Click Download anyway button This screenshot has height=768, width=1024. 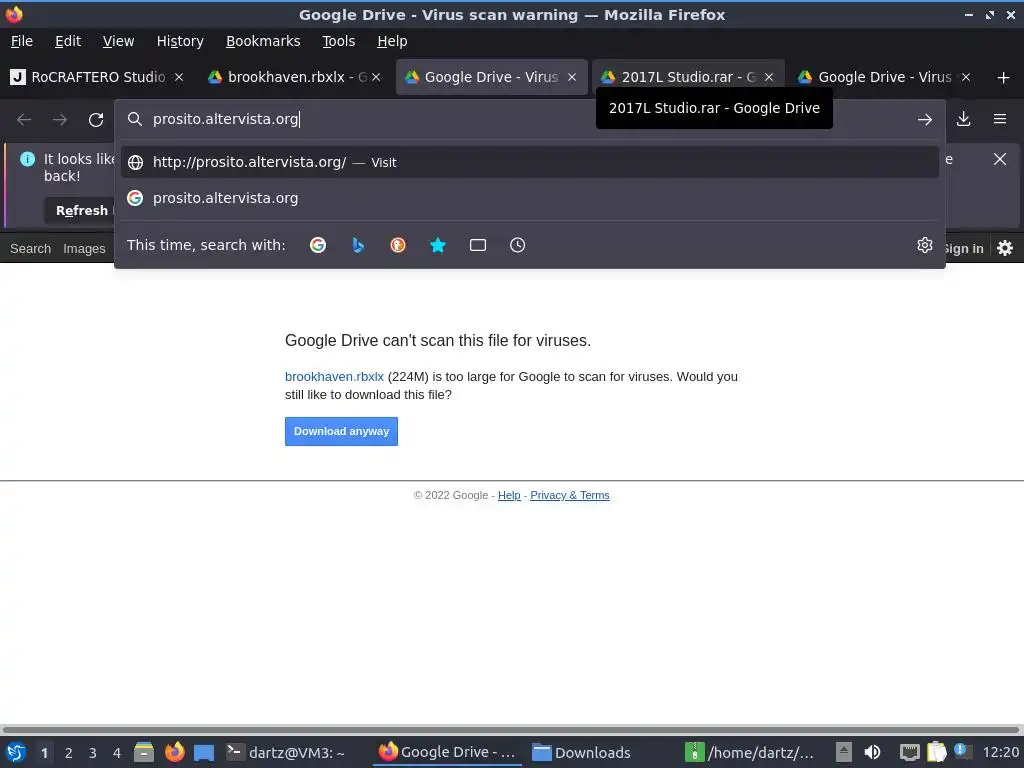pyautogui.click(x=341, y=431)
